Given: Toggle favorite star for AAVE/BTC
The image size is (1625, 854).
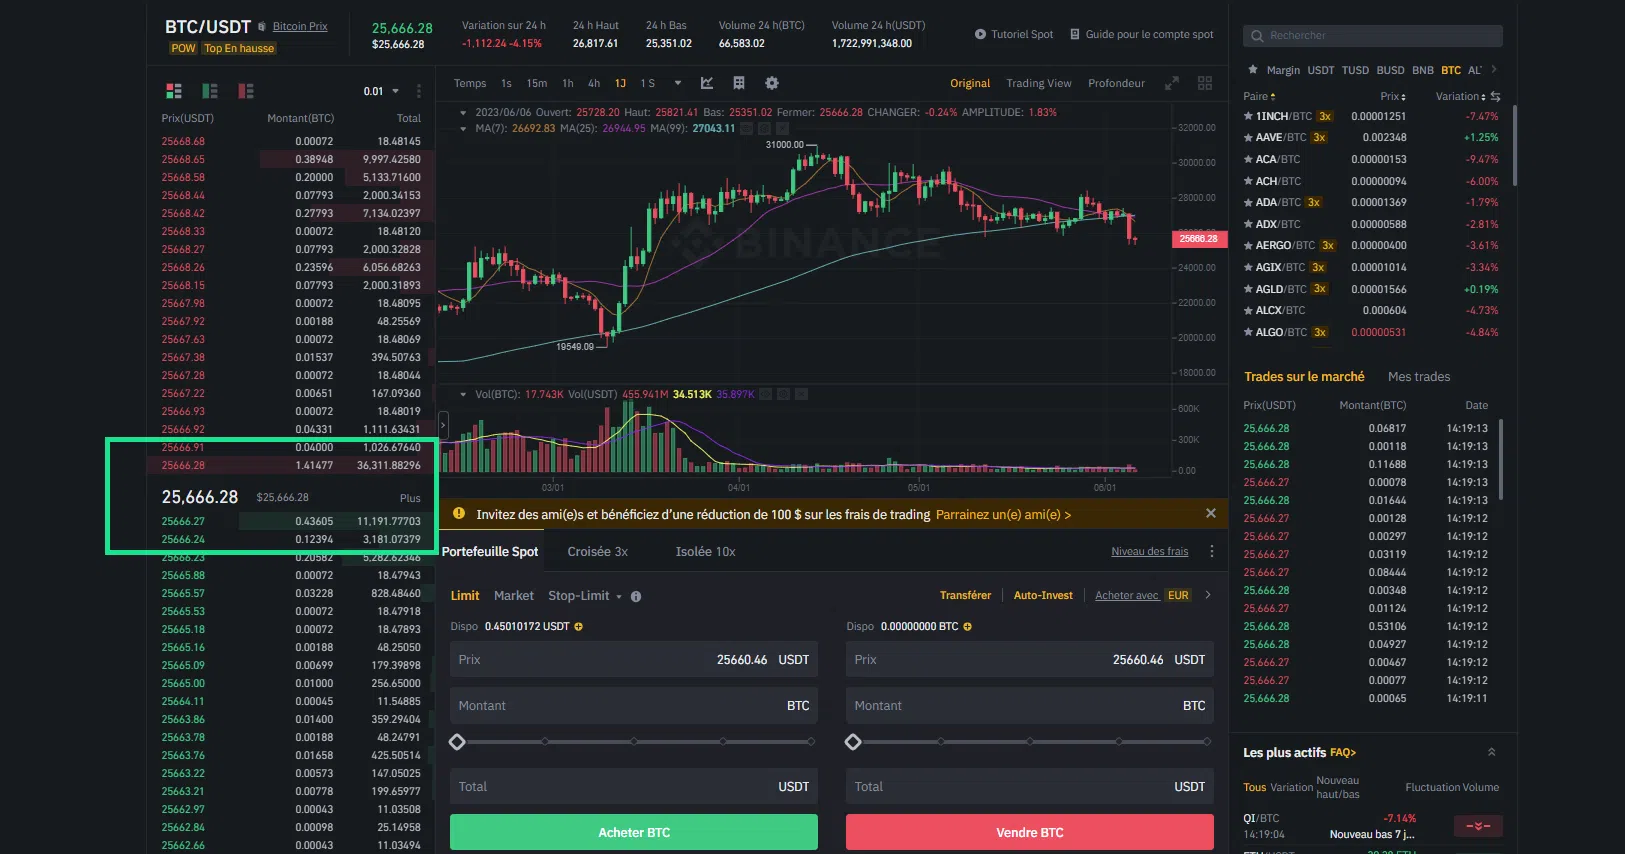Looking at the screenshot, I should (1248, 138).
